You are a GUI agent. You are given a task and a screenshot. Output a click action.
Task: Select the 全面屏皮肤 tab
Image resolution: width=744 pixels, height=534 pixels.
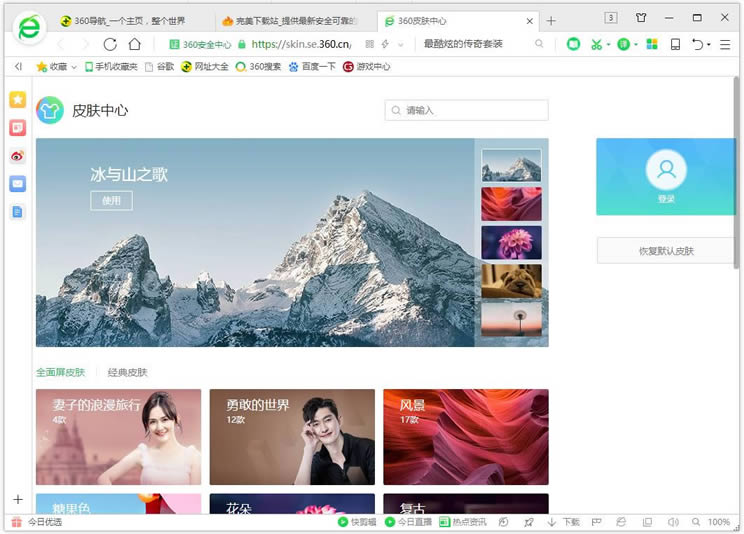point(60,373)
